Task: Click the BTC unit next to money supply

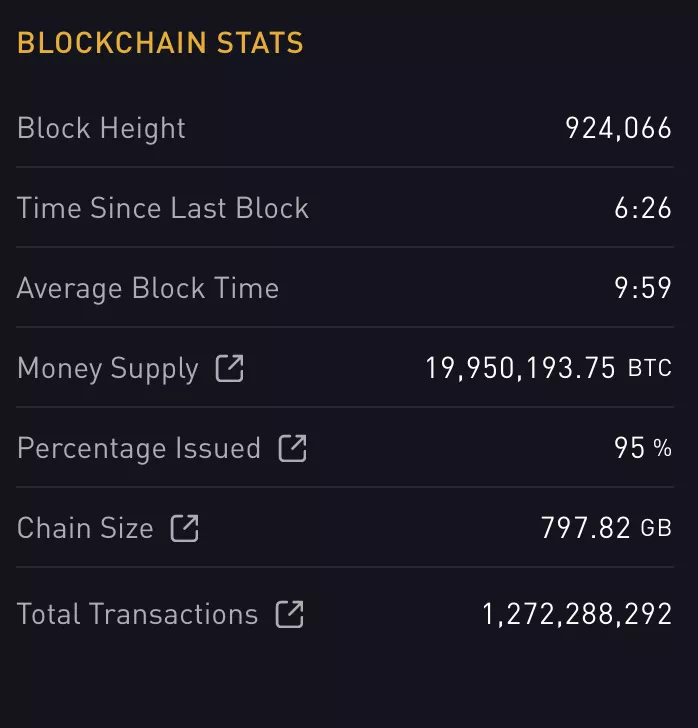Action: coord(650,368)
